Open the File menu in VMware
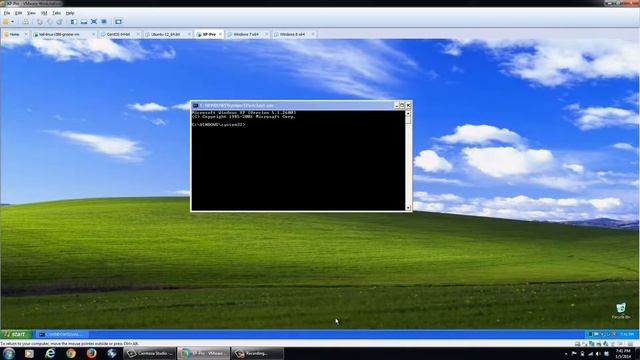The image size is (640, 360). point(7,13)
